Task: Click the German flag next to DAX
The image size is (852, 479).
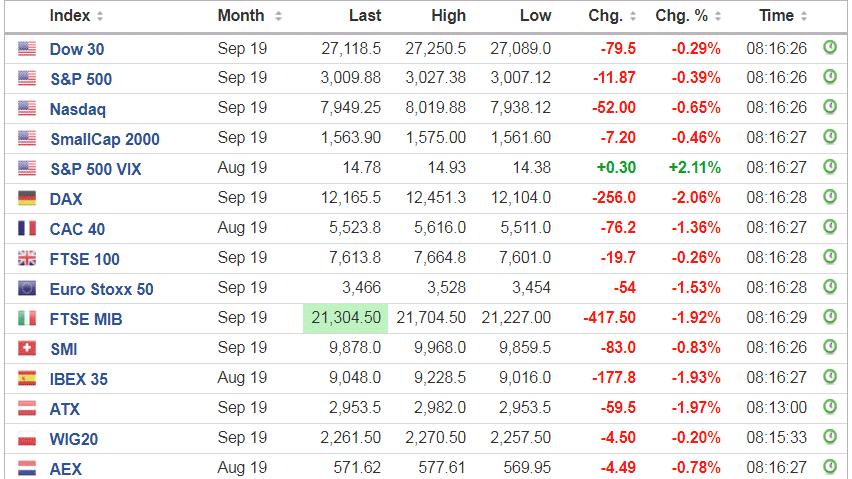Action: click(27, 199)
